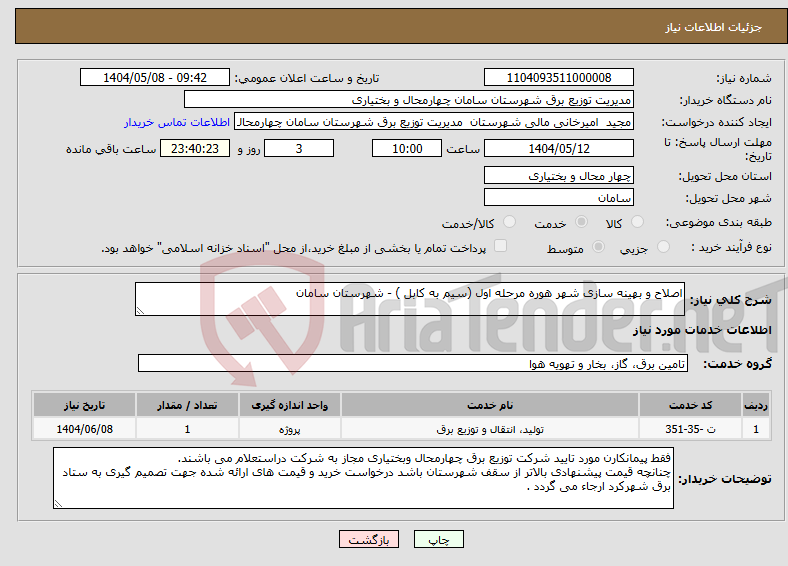
Task: Click the need date cell 1404/06/08
Action: point(84,429)
